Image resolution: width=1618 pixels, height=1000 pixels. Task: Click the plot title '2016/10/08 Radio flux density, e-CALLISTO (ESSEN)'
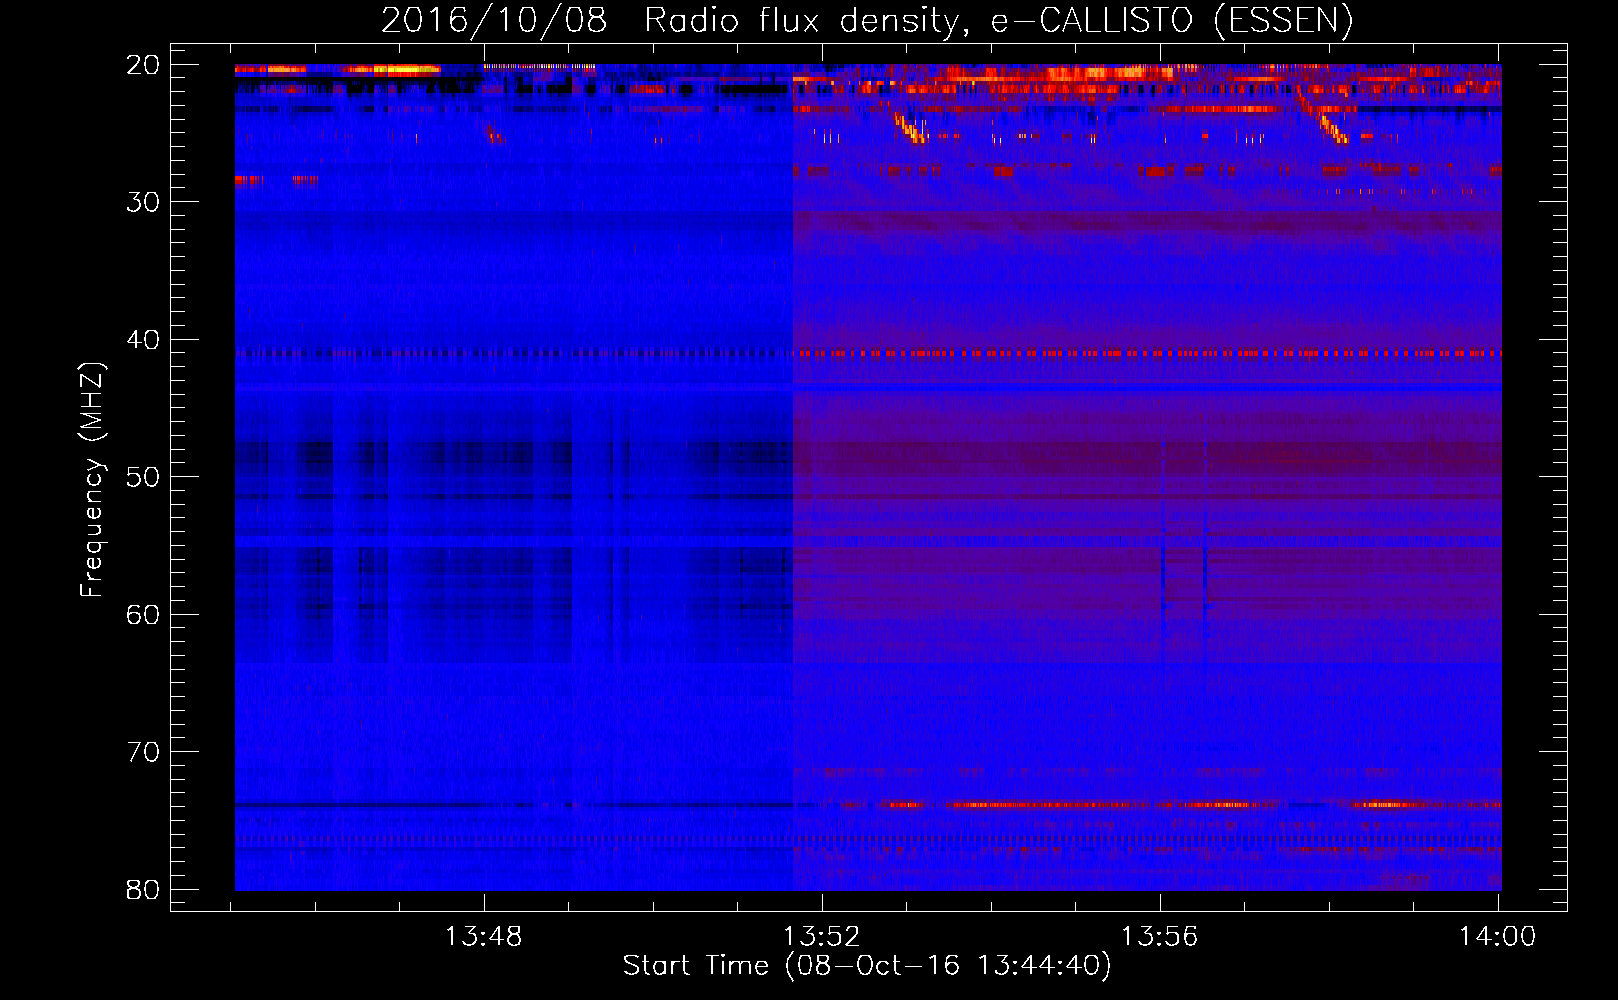(x=867, y=20)
